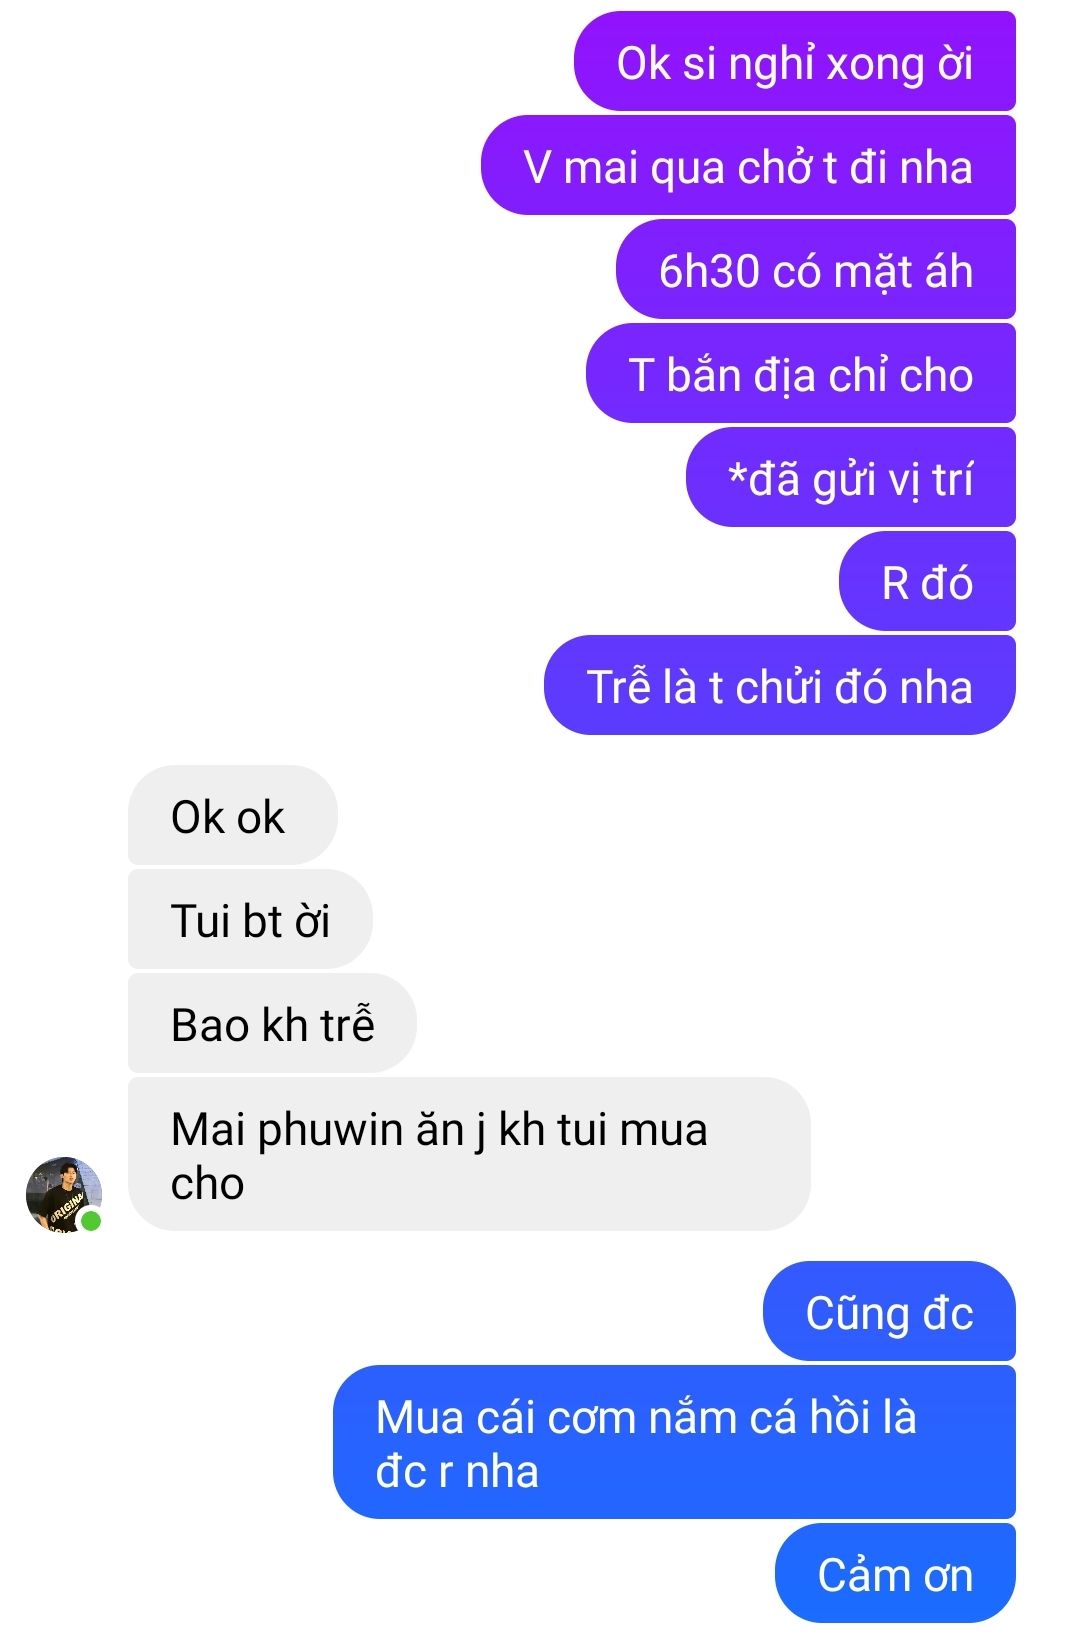Tap the 'Cảm ơn' message bubble
Viewport: 1080px width, 1643px height.
pyautogui.click(x=895, y=1573)
